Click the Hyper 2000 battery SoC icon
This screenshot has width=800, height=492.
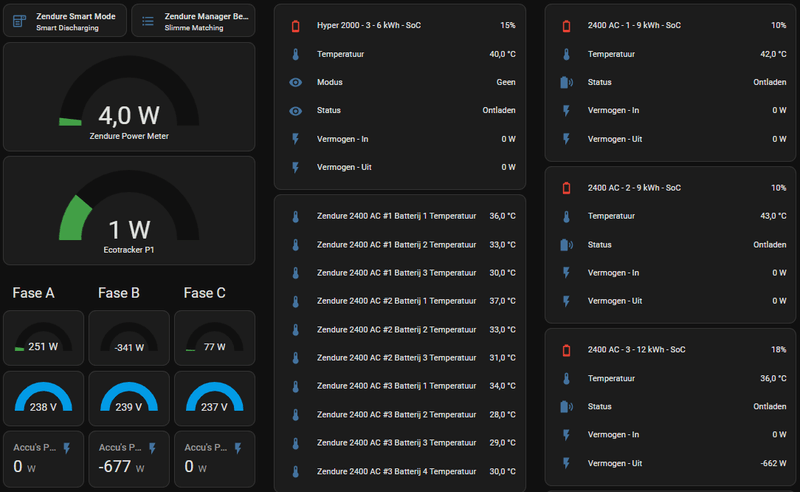point(295,25)
